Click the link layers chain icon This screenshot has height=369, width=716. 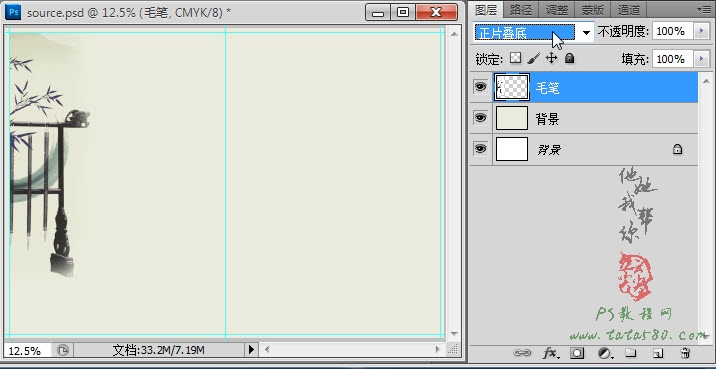point(521,353)
